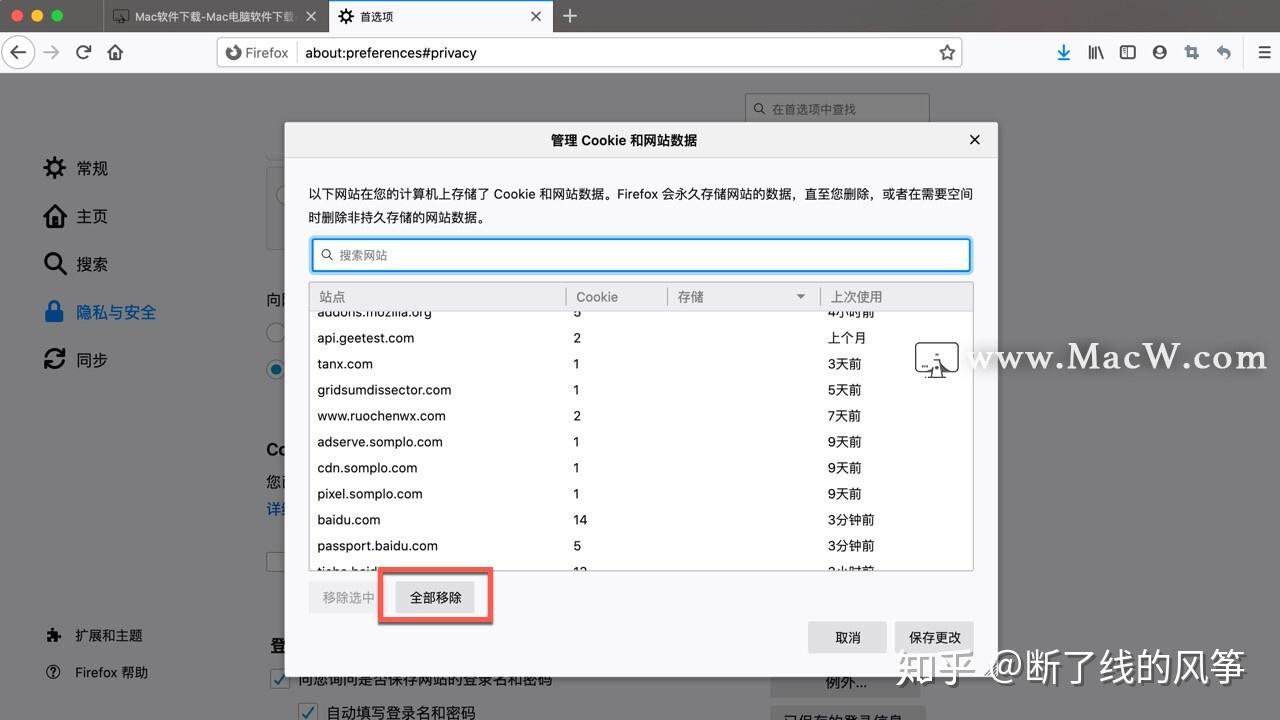The image size is (1280, 720).
Task: Click the 取消 button in the dialog
Action: [846, 637]
